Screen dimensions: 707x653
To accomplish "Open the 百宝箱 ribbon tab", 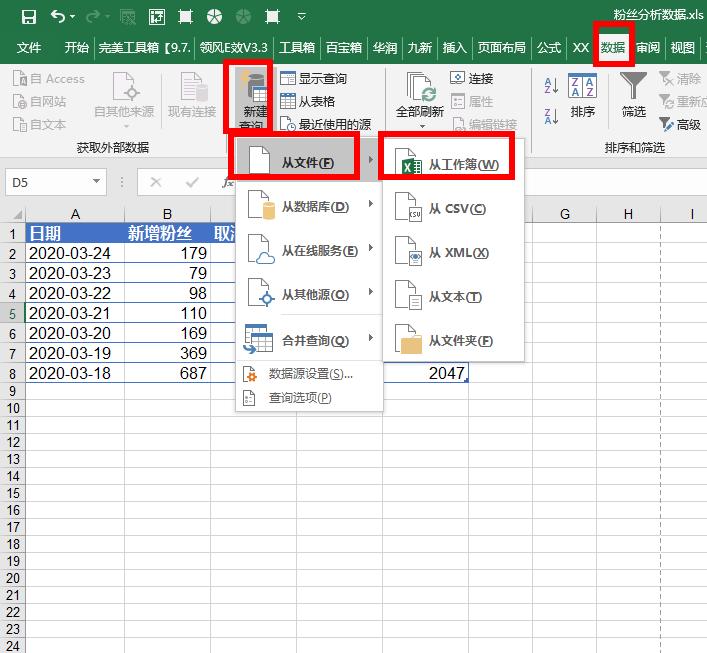I will [344, 47].
